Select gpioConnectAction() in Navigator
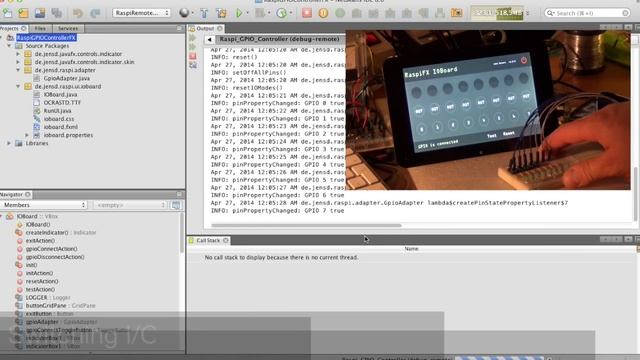The image size is (640, 360). (51, 249)
